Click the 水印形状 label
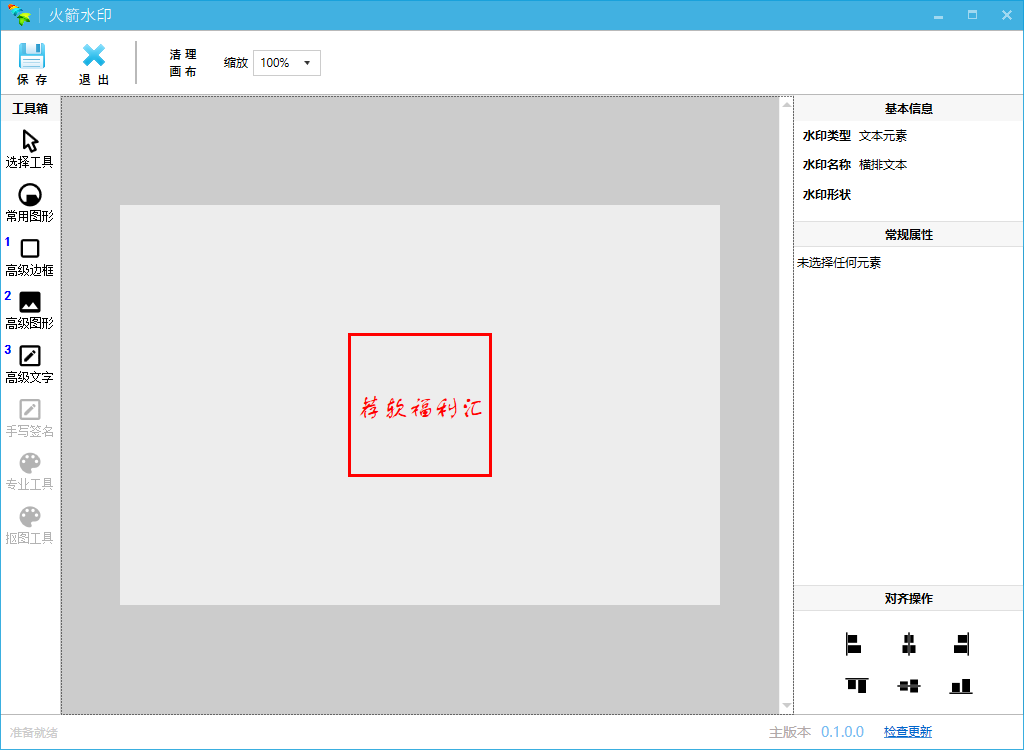1024x750 pixels. (827, 195)
